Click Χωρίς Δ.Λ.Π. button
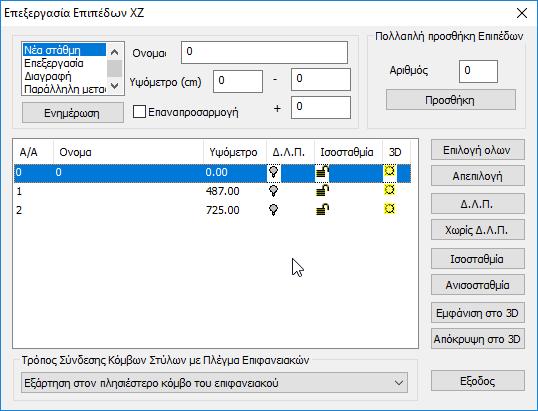538x411 pixels. 478,230
